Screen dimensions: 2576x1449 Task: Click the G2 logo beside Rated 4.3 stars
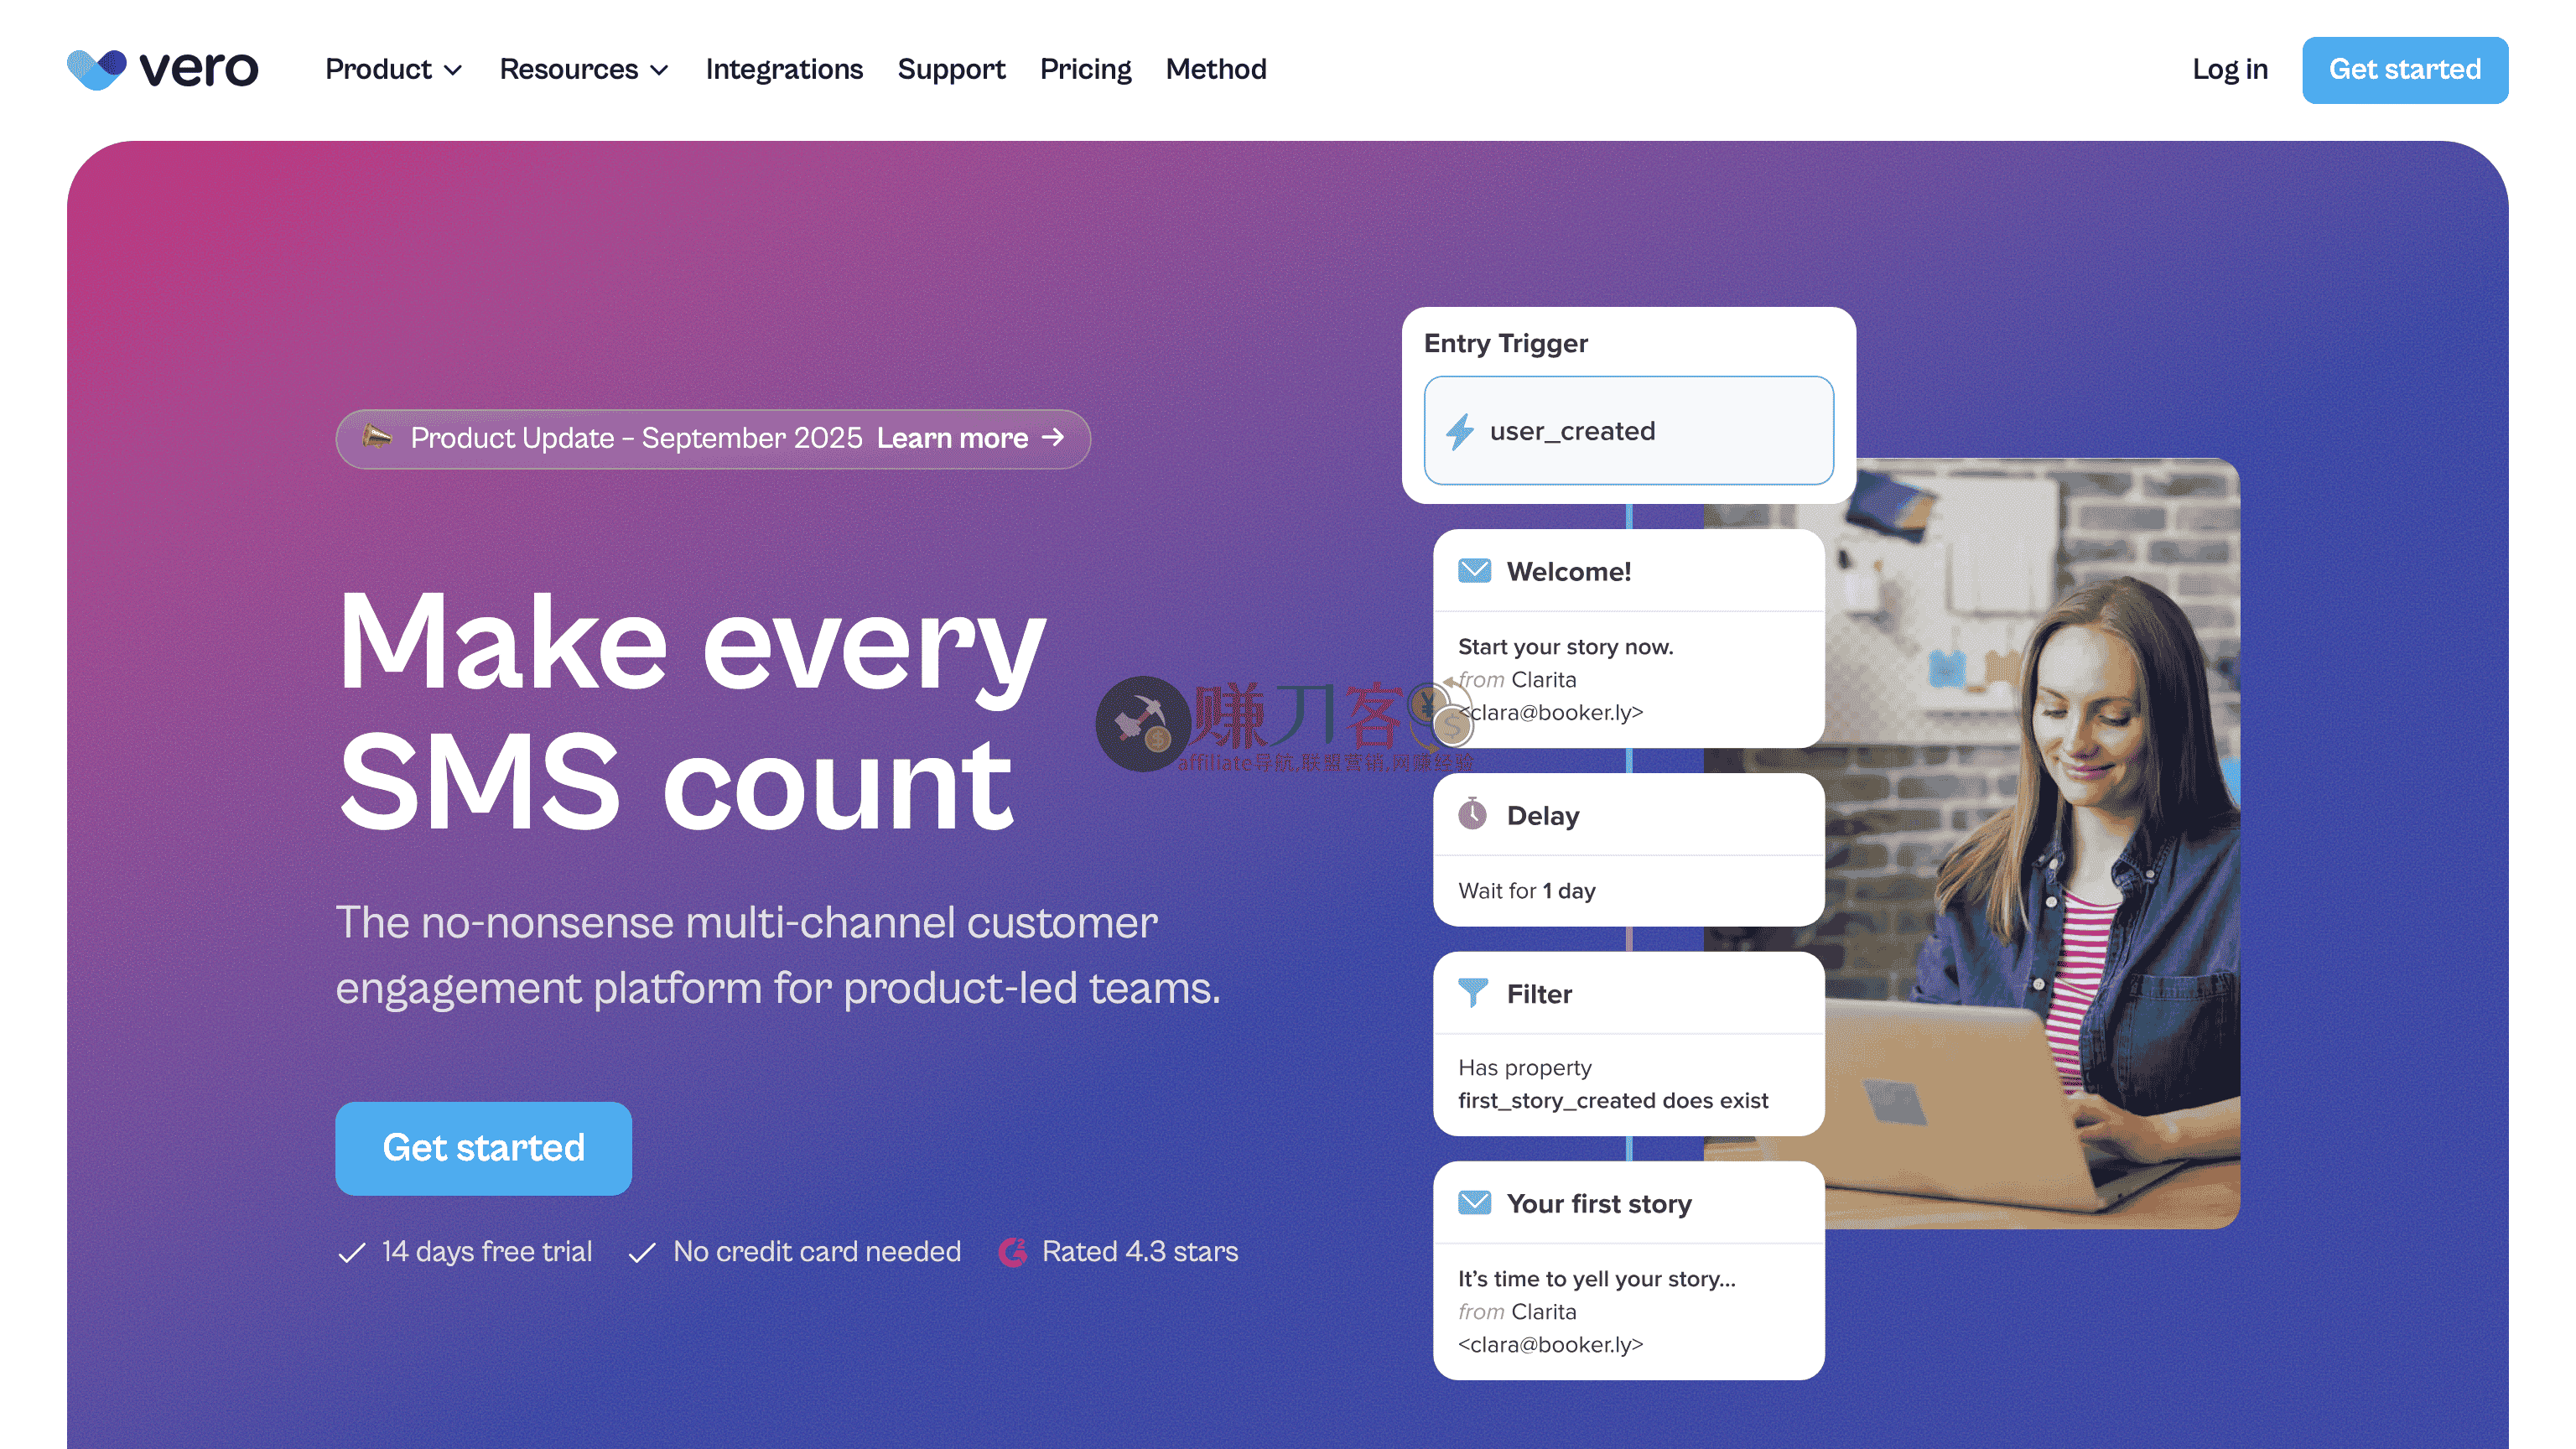[1013, 1252]
